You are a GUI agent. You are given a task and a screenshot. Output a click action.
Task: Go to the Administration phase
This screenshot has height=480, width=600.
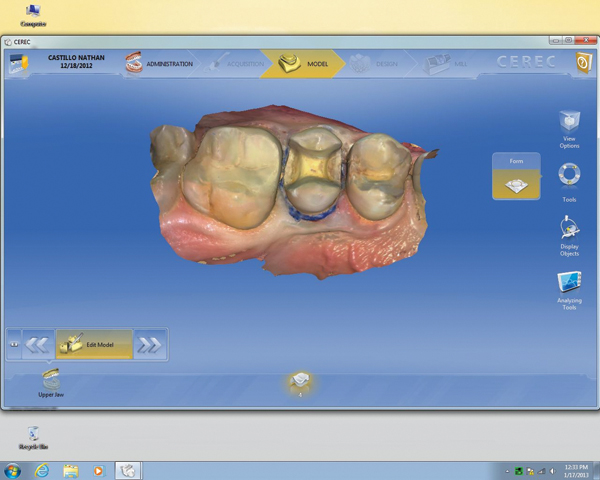click(x=160, y=63)
